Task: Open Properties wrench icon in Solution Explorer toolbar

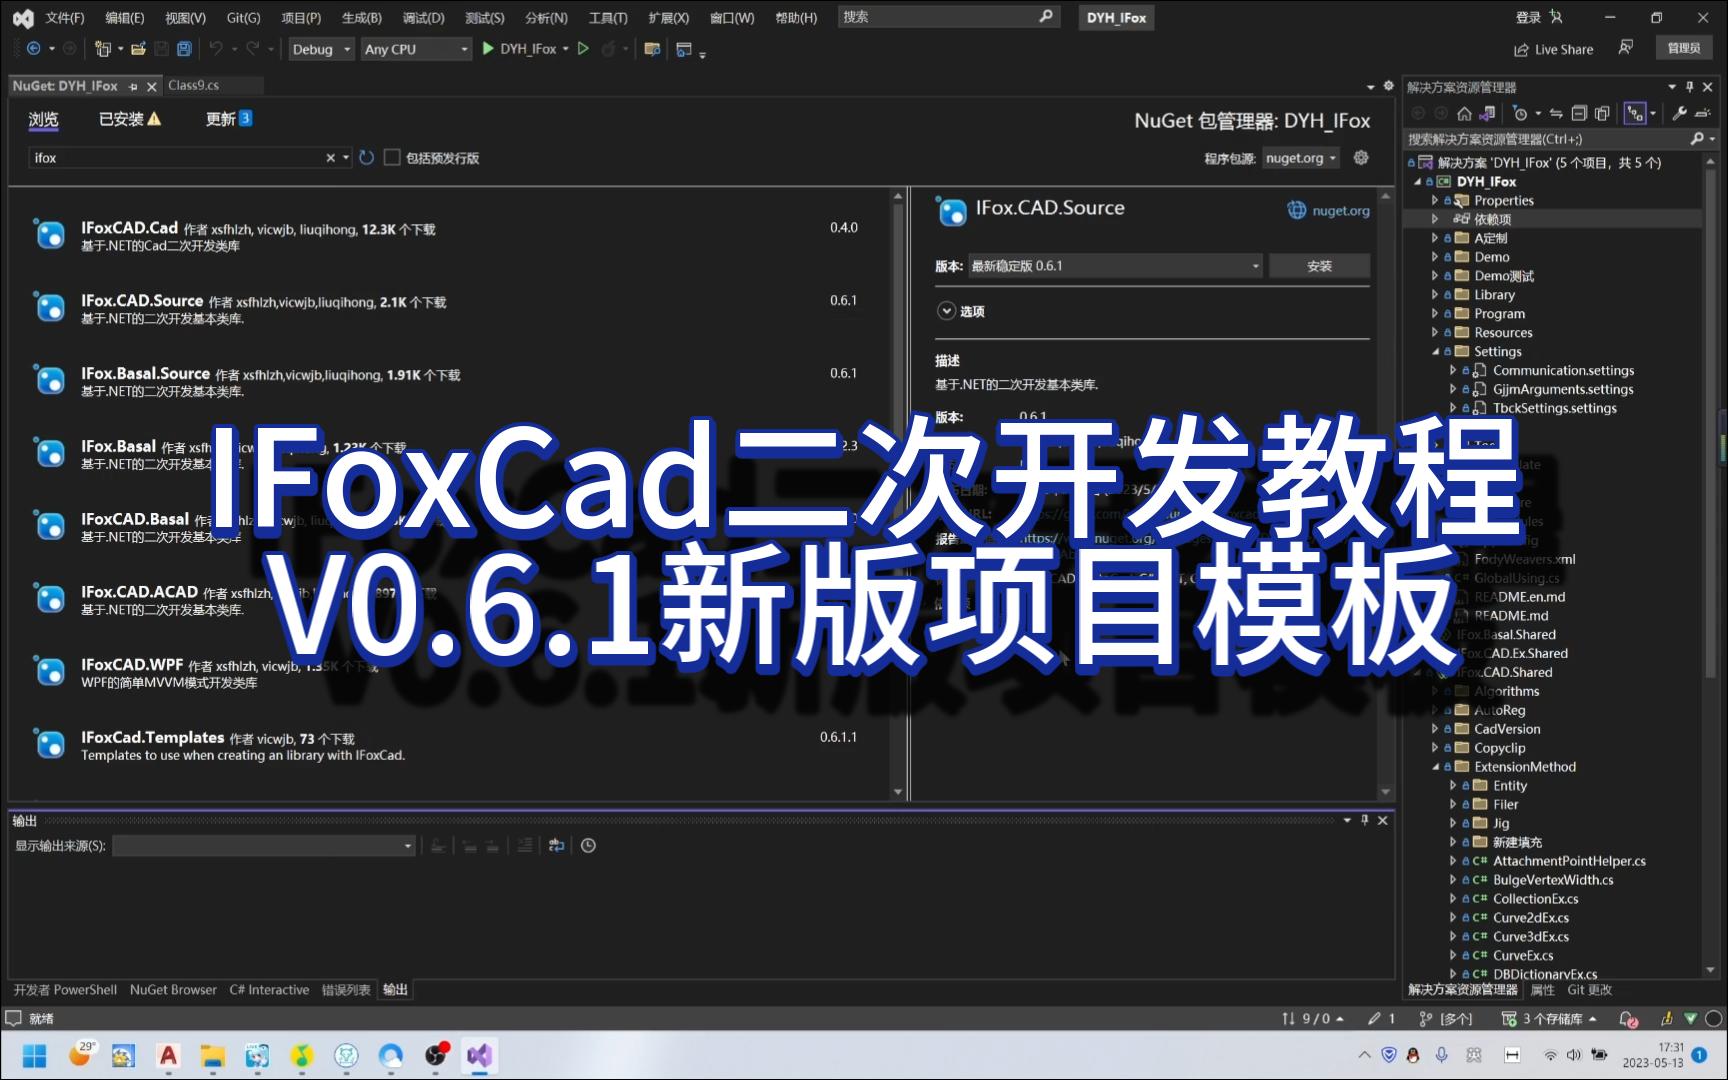Action: 1679,113
